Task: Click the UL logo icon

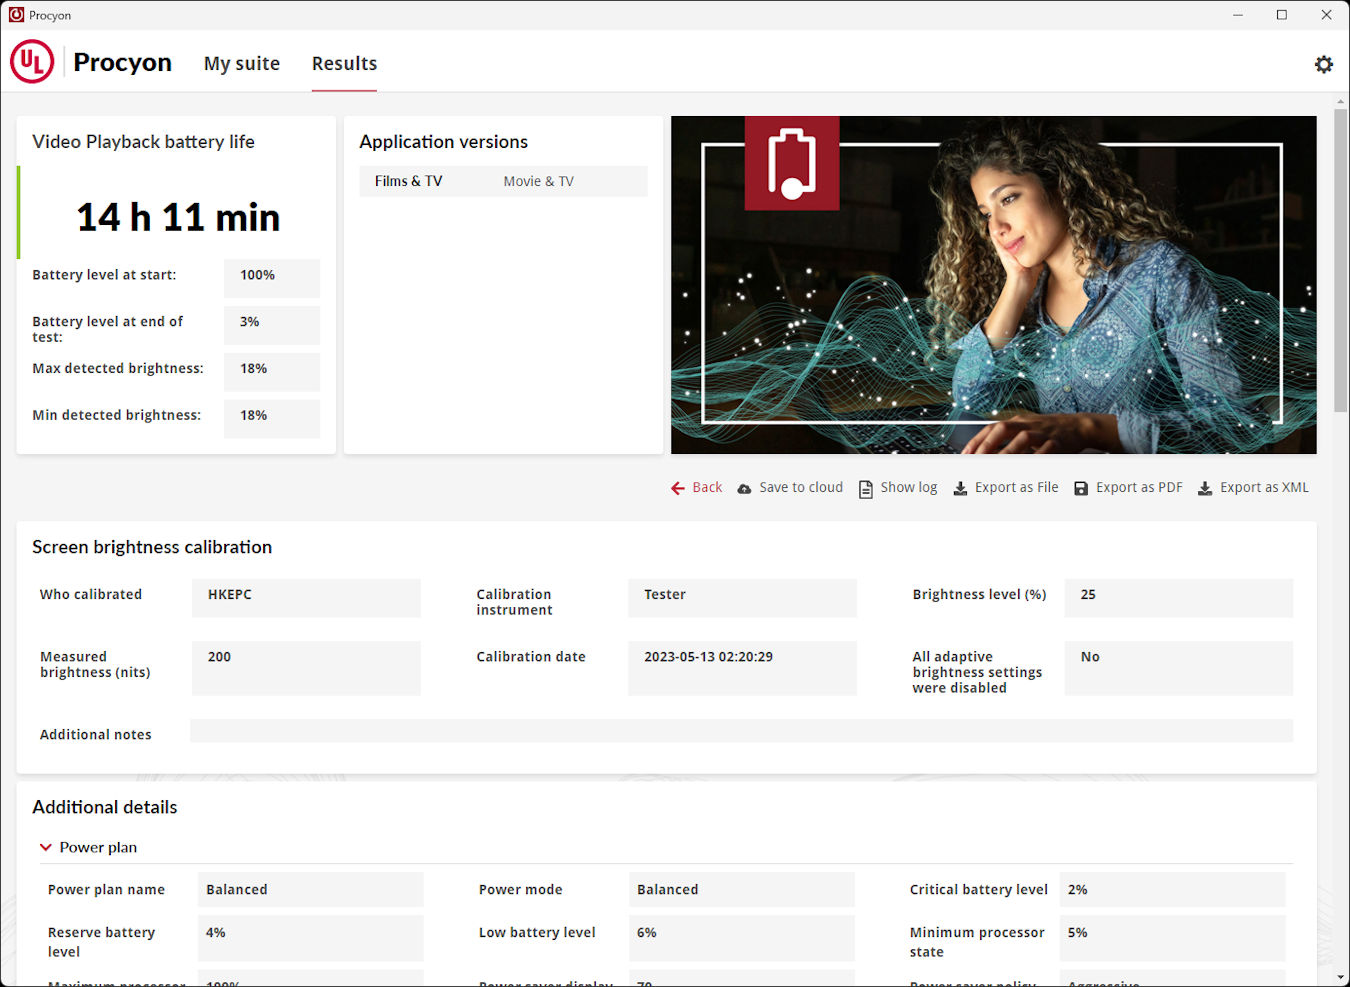Action: point(32,62)
